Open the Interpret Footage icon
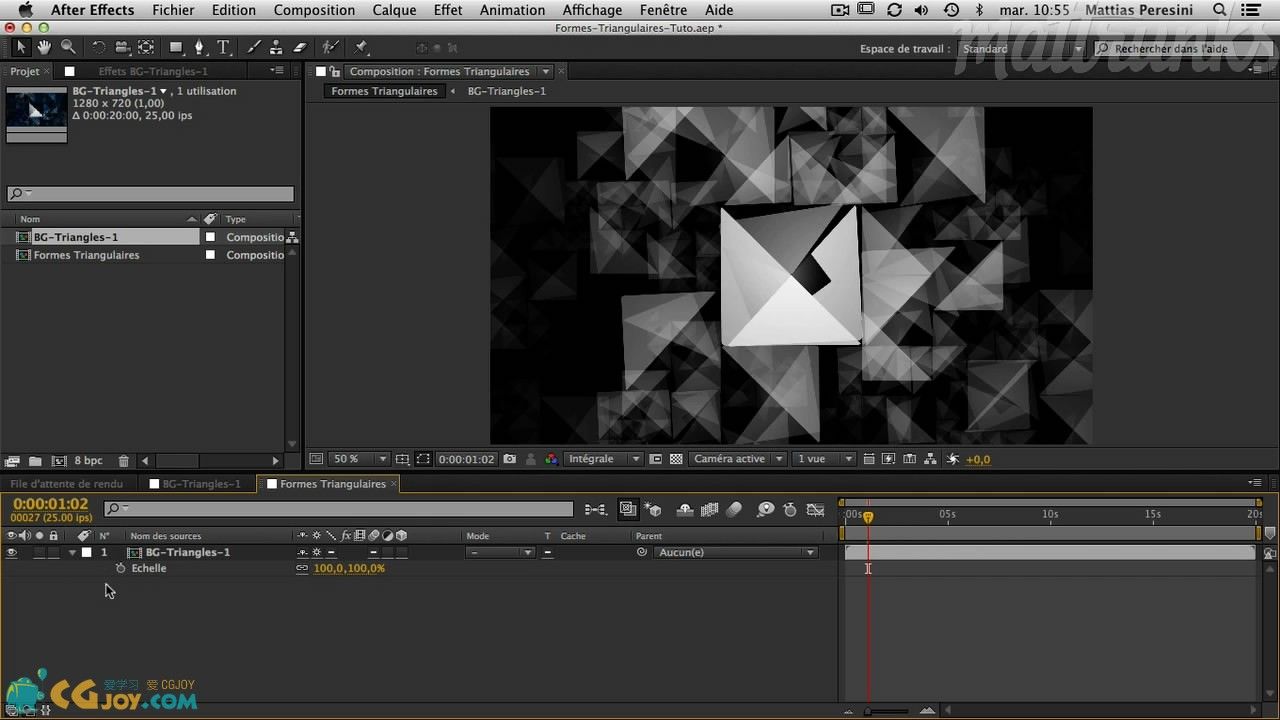Image resolution: width=1280 pixels, height=720 pixels. pos(12,461)
